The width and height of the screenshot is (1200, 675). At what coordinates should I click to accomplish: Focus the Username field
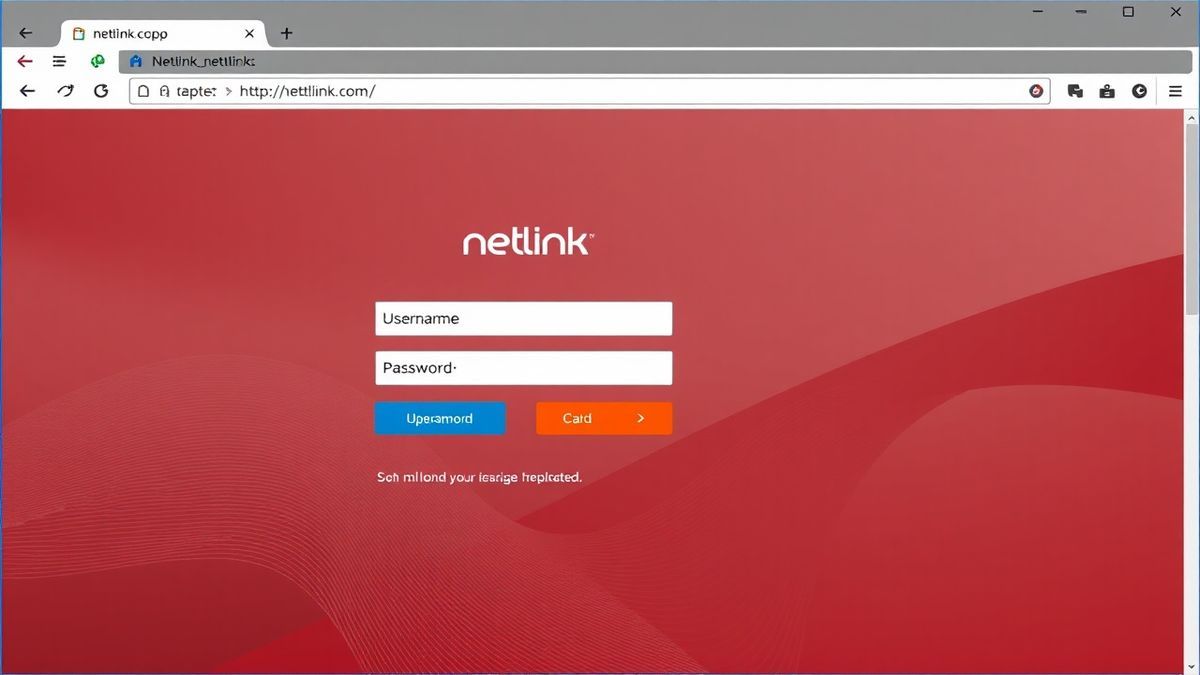click(x=523, y=319)
